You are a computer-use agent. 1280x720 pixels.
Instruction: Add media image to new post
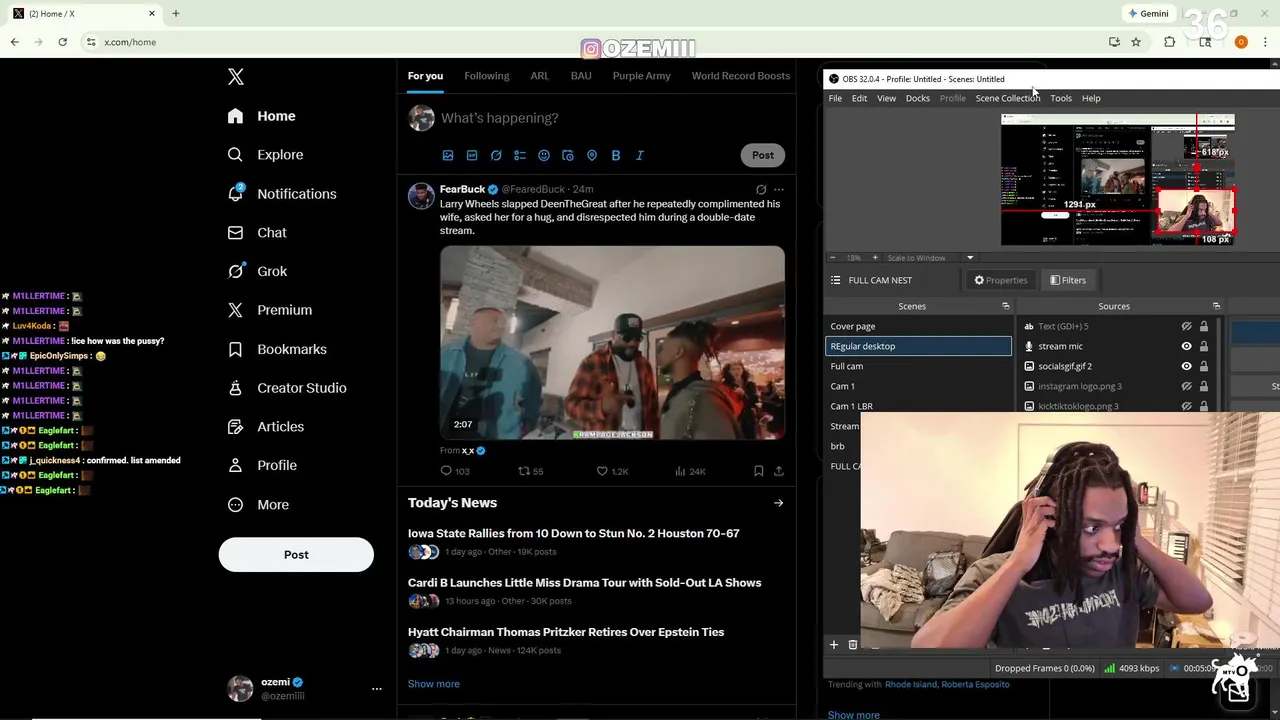[448, 155]
